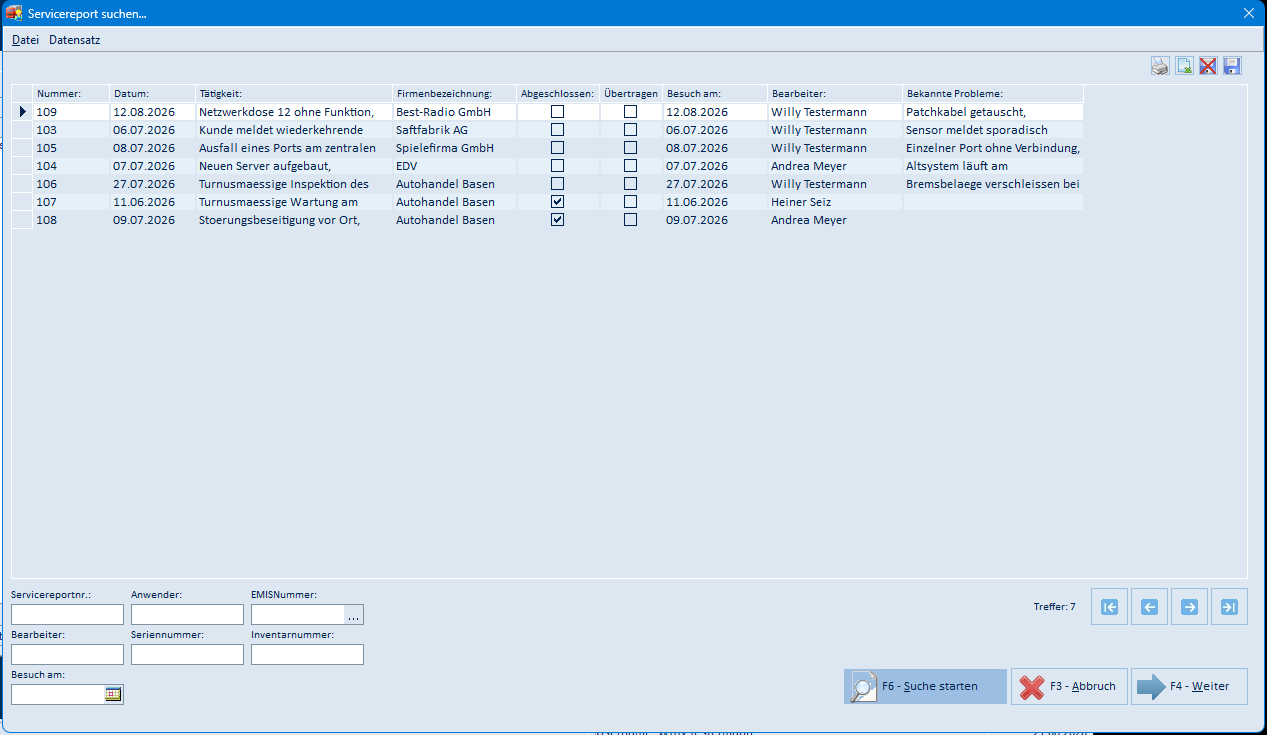Open the Datei menu
1267x735 pixels.
(x=25, y=40)
